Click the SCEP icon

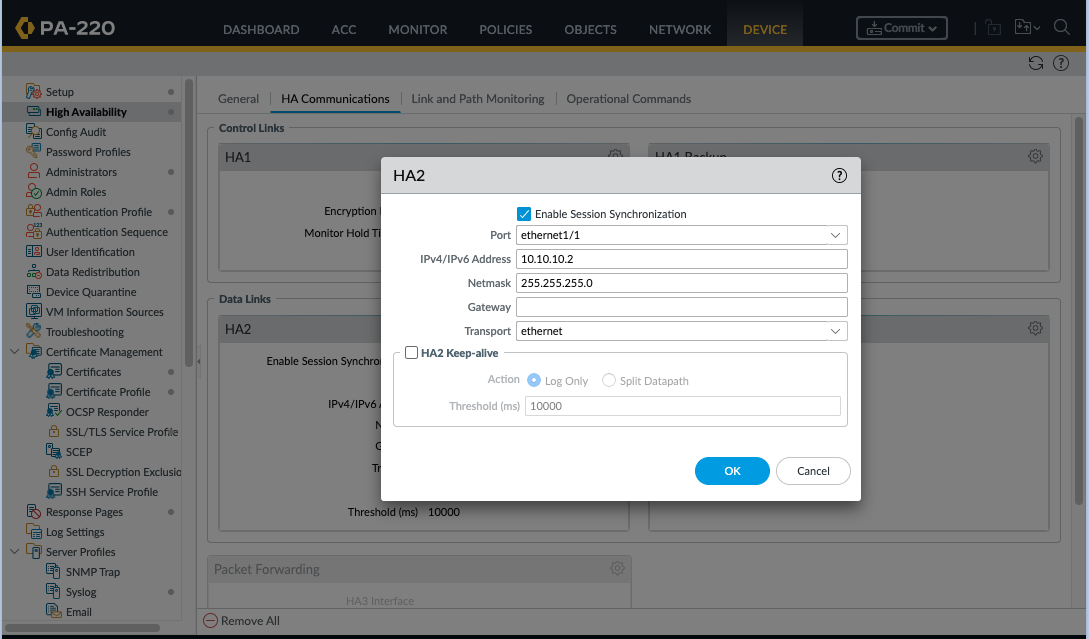point(53,451)
